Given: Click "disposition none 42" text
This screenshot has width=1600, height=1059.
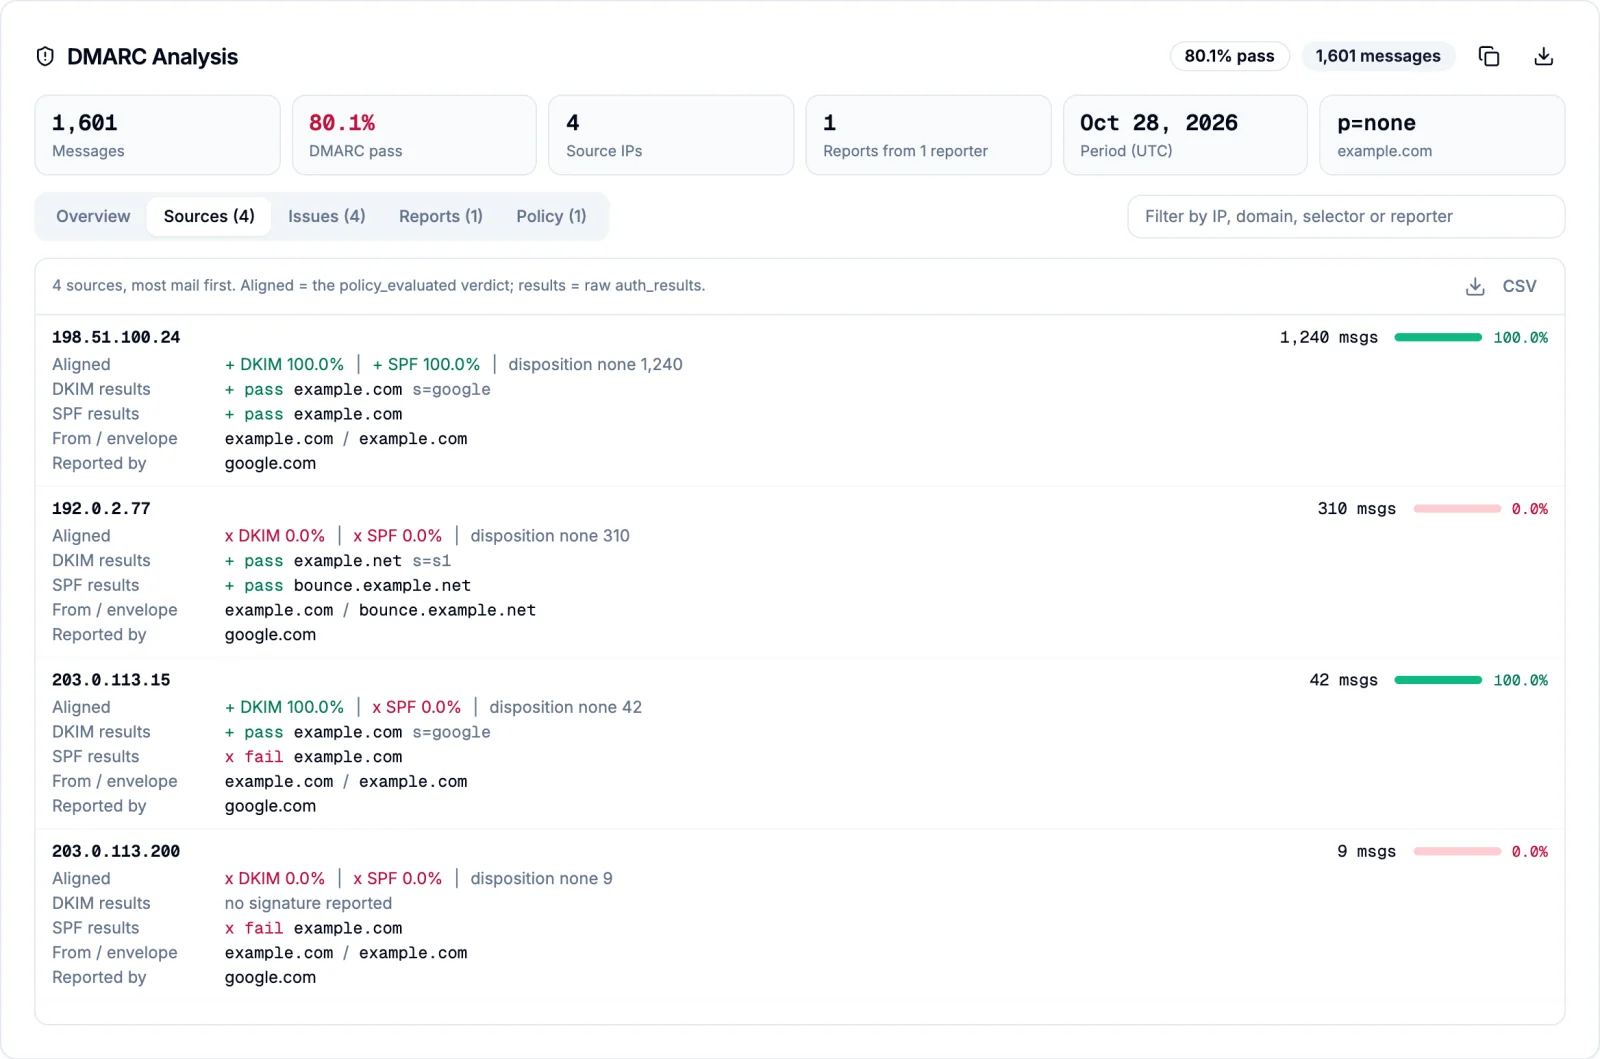Looking at the screenshot, I should pyautogui.click(x=566, y=707).
